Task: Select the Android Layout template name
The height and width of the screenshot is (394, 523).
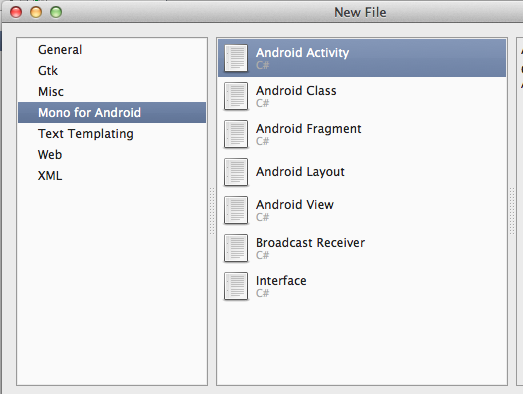Action: coord(300,172)
